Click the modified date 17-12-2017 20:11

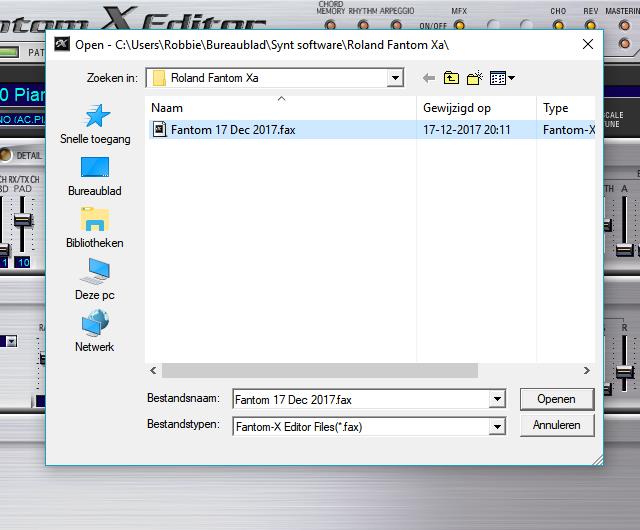467,130
